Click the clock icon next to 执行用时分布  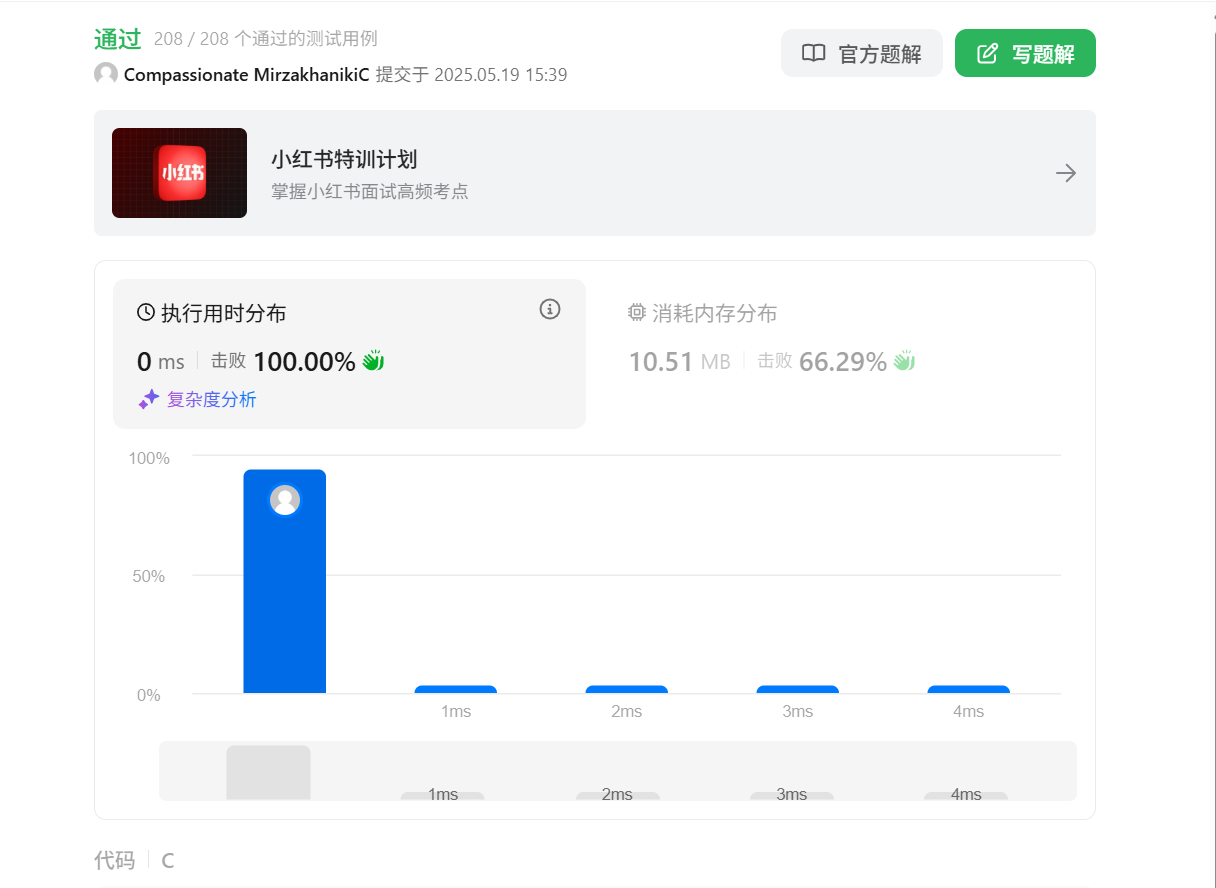146,313
